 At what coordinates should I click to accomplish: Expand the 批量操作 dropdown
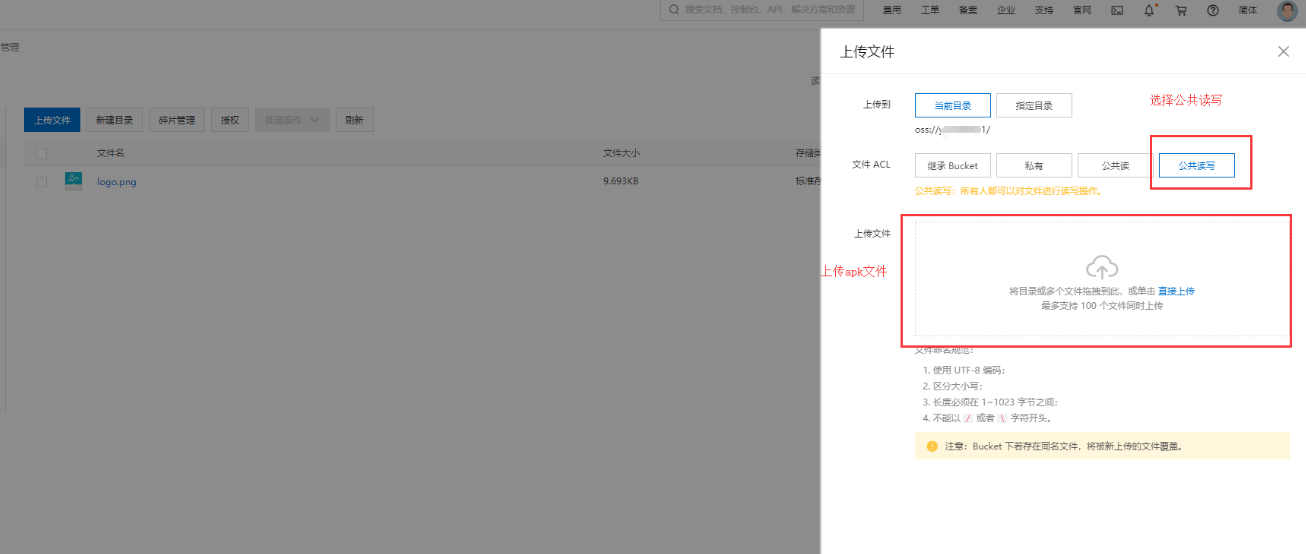tap(292, 120)
